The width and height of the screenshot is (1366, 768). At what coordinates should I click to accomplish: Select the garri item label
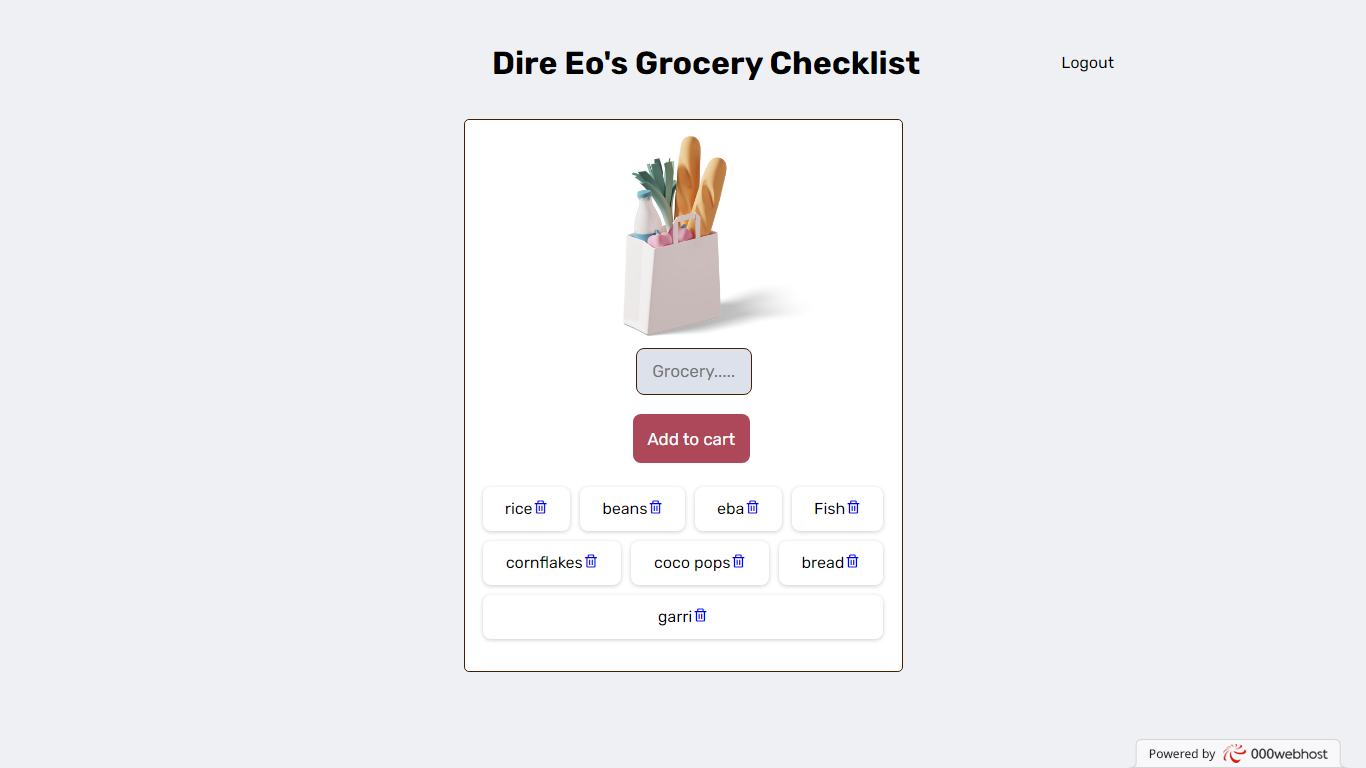(675, 617)
